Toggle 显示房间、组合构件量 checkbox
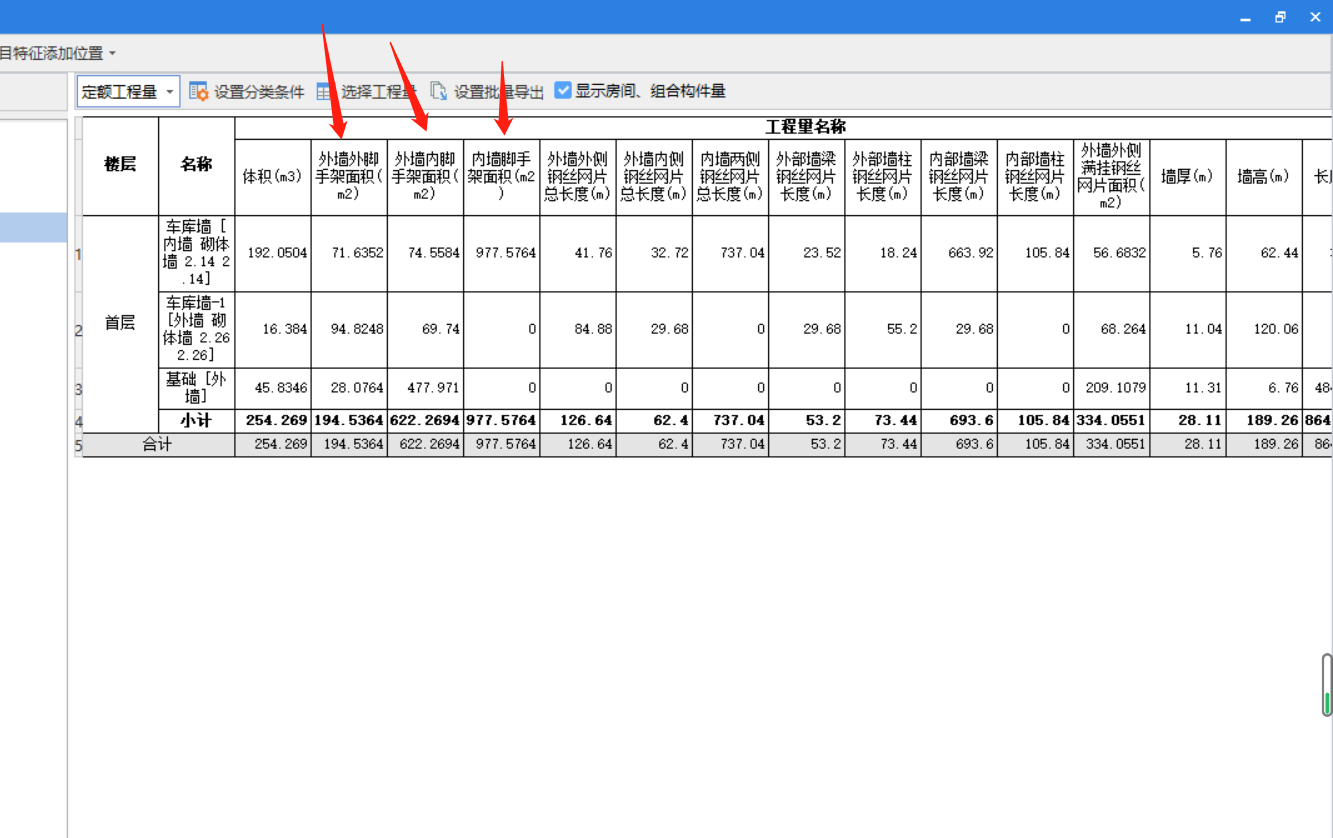 coord(563,91)
